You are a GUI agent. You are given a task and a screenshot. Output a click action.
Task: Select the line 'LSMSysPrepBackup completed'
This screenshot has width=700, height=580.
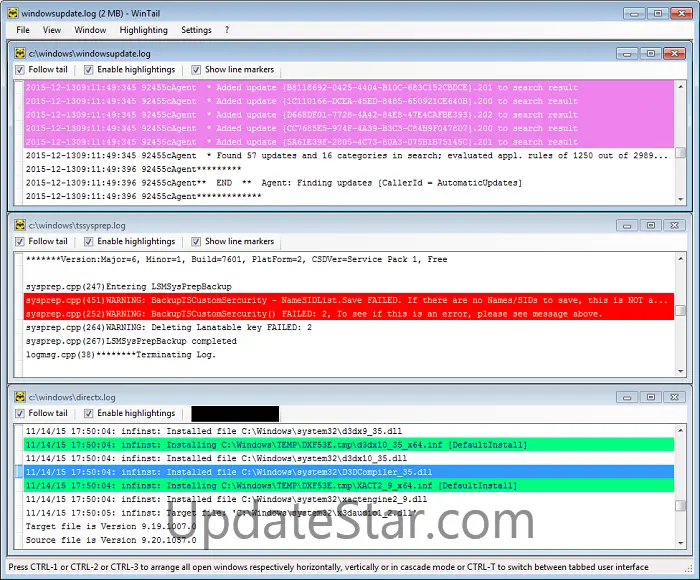pos(349,341)
